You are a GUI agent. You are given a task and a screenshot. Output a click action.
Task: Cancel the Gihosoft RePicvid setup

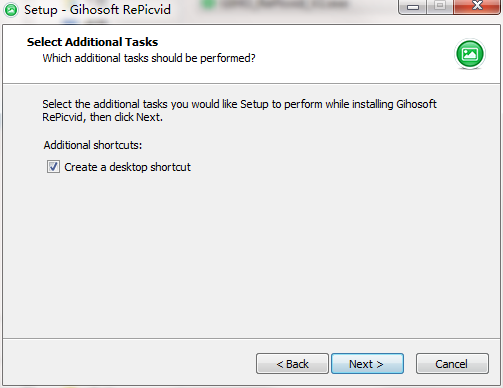(452, 364)
